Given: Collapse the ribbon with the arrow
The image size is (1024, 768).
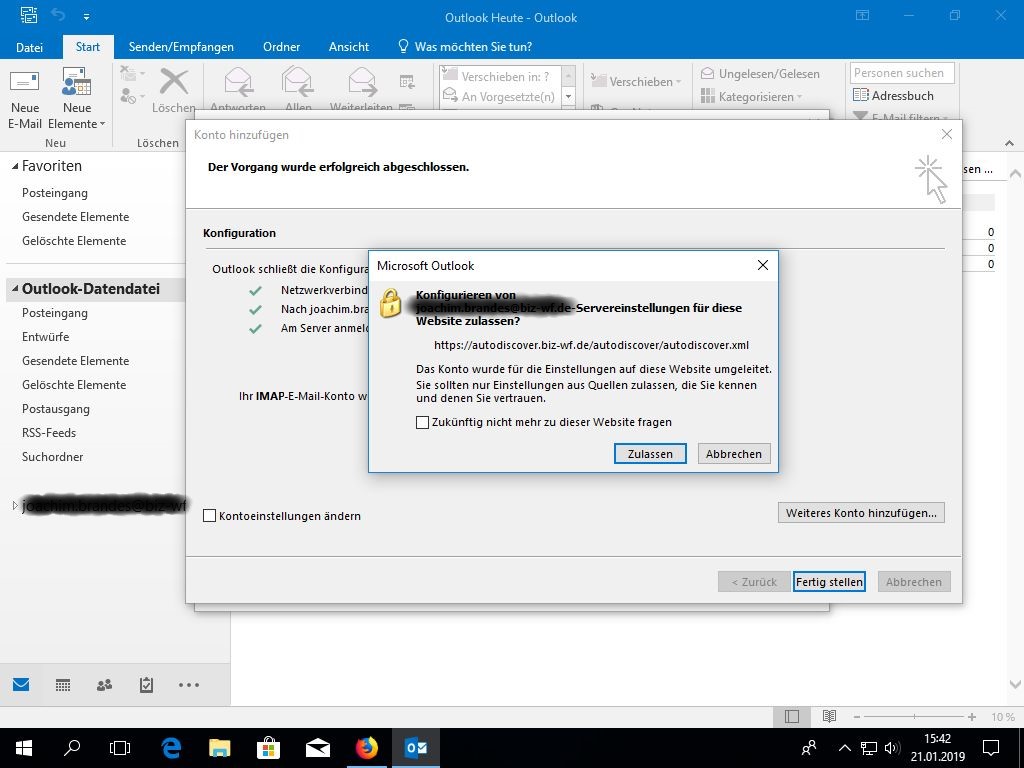Looking at the screenshot, I should click(x=1010, y=143).
